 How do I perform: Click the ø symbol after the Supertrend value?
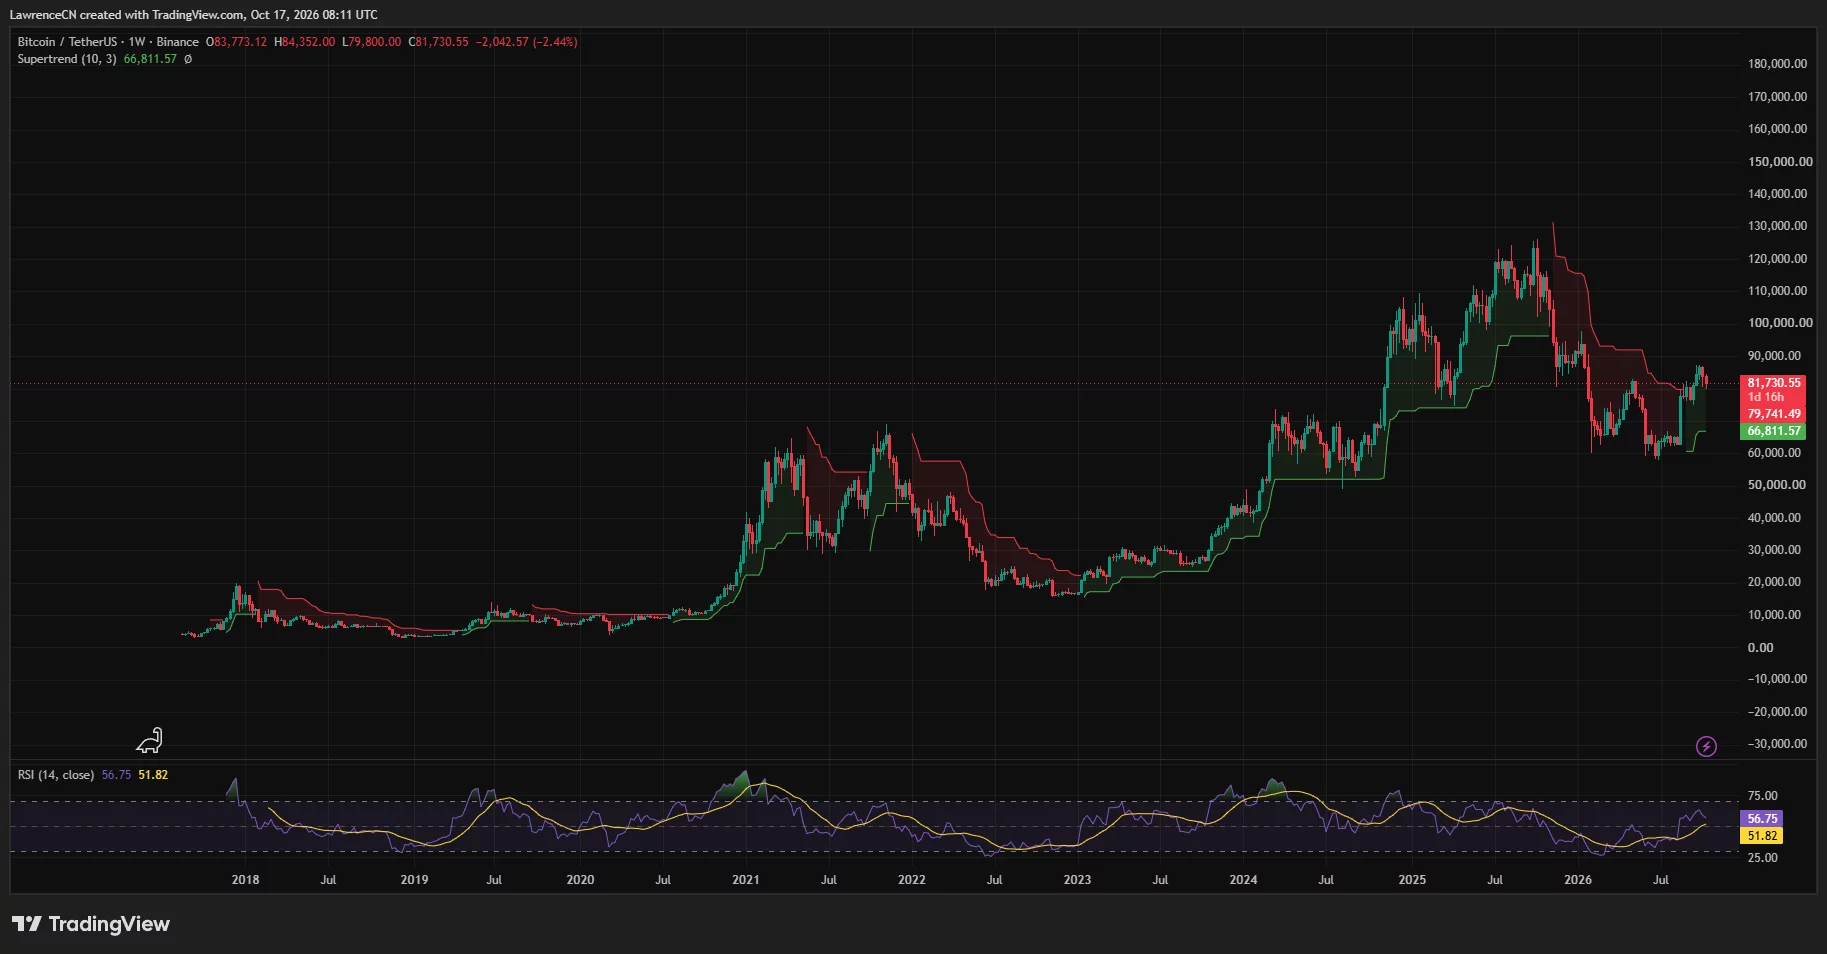[x=188, y=59]
